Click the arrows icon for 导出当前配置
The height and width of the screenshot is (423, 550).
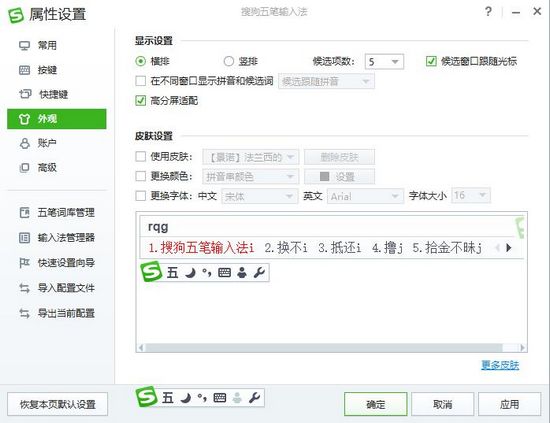pos(24,313)
